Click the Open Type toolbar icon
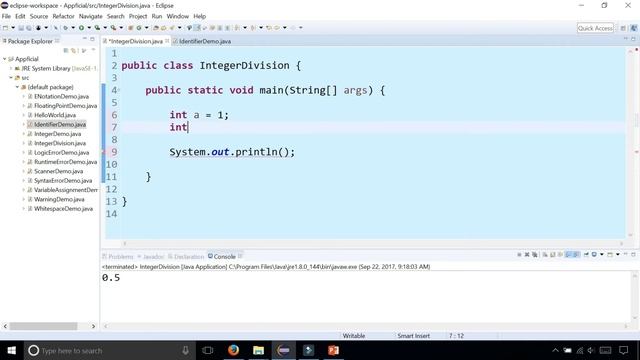The height and width of the screenshot is (360, 640). coord(156,28)
